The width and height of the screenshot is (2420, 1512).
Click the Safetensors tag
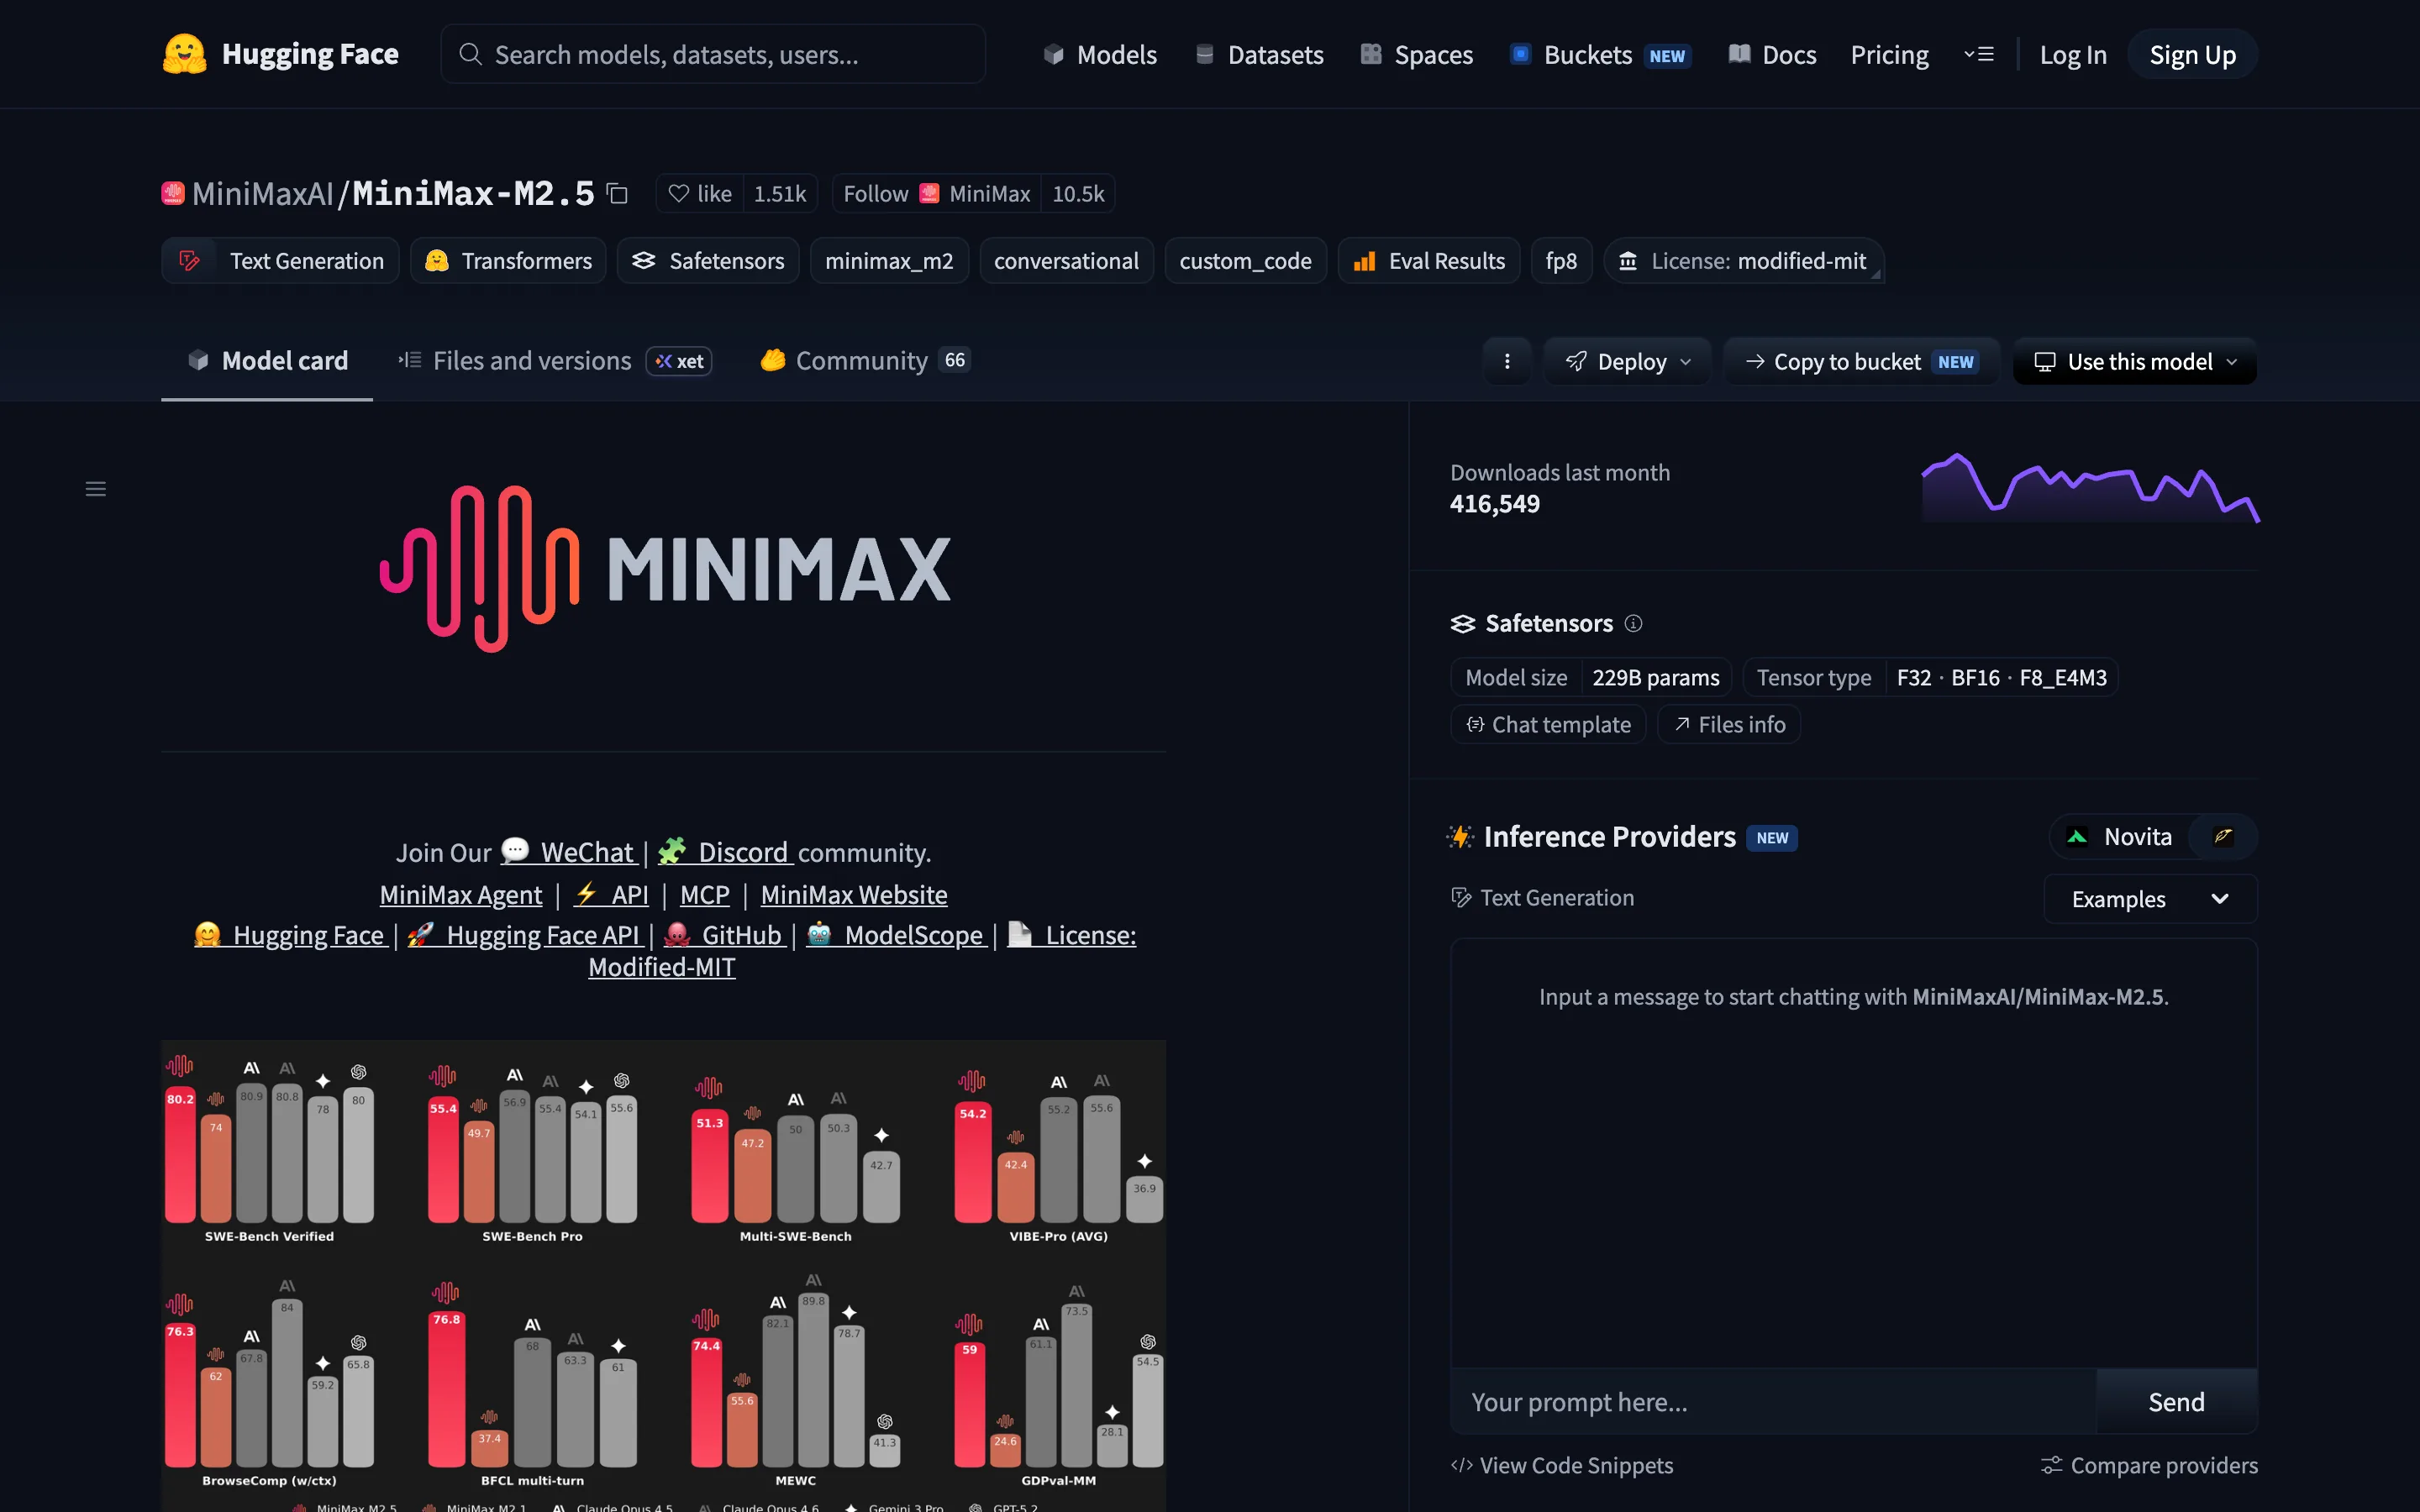(x=708, y=261)
